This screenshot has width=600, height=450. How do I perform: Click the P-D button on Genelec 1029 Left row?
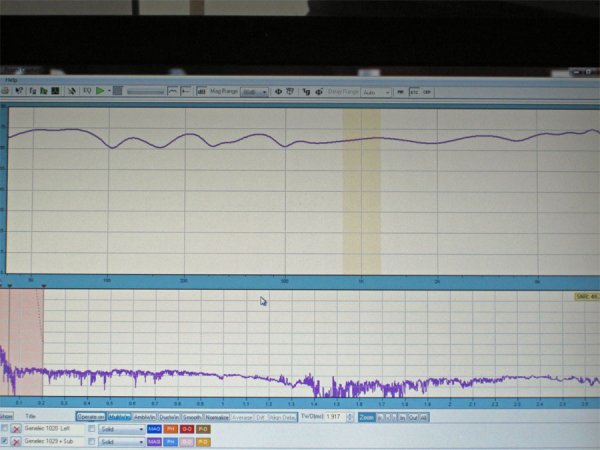coord(203,428)
